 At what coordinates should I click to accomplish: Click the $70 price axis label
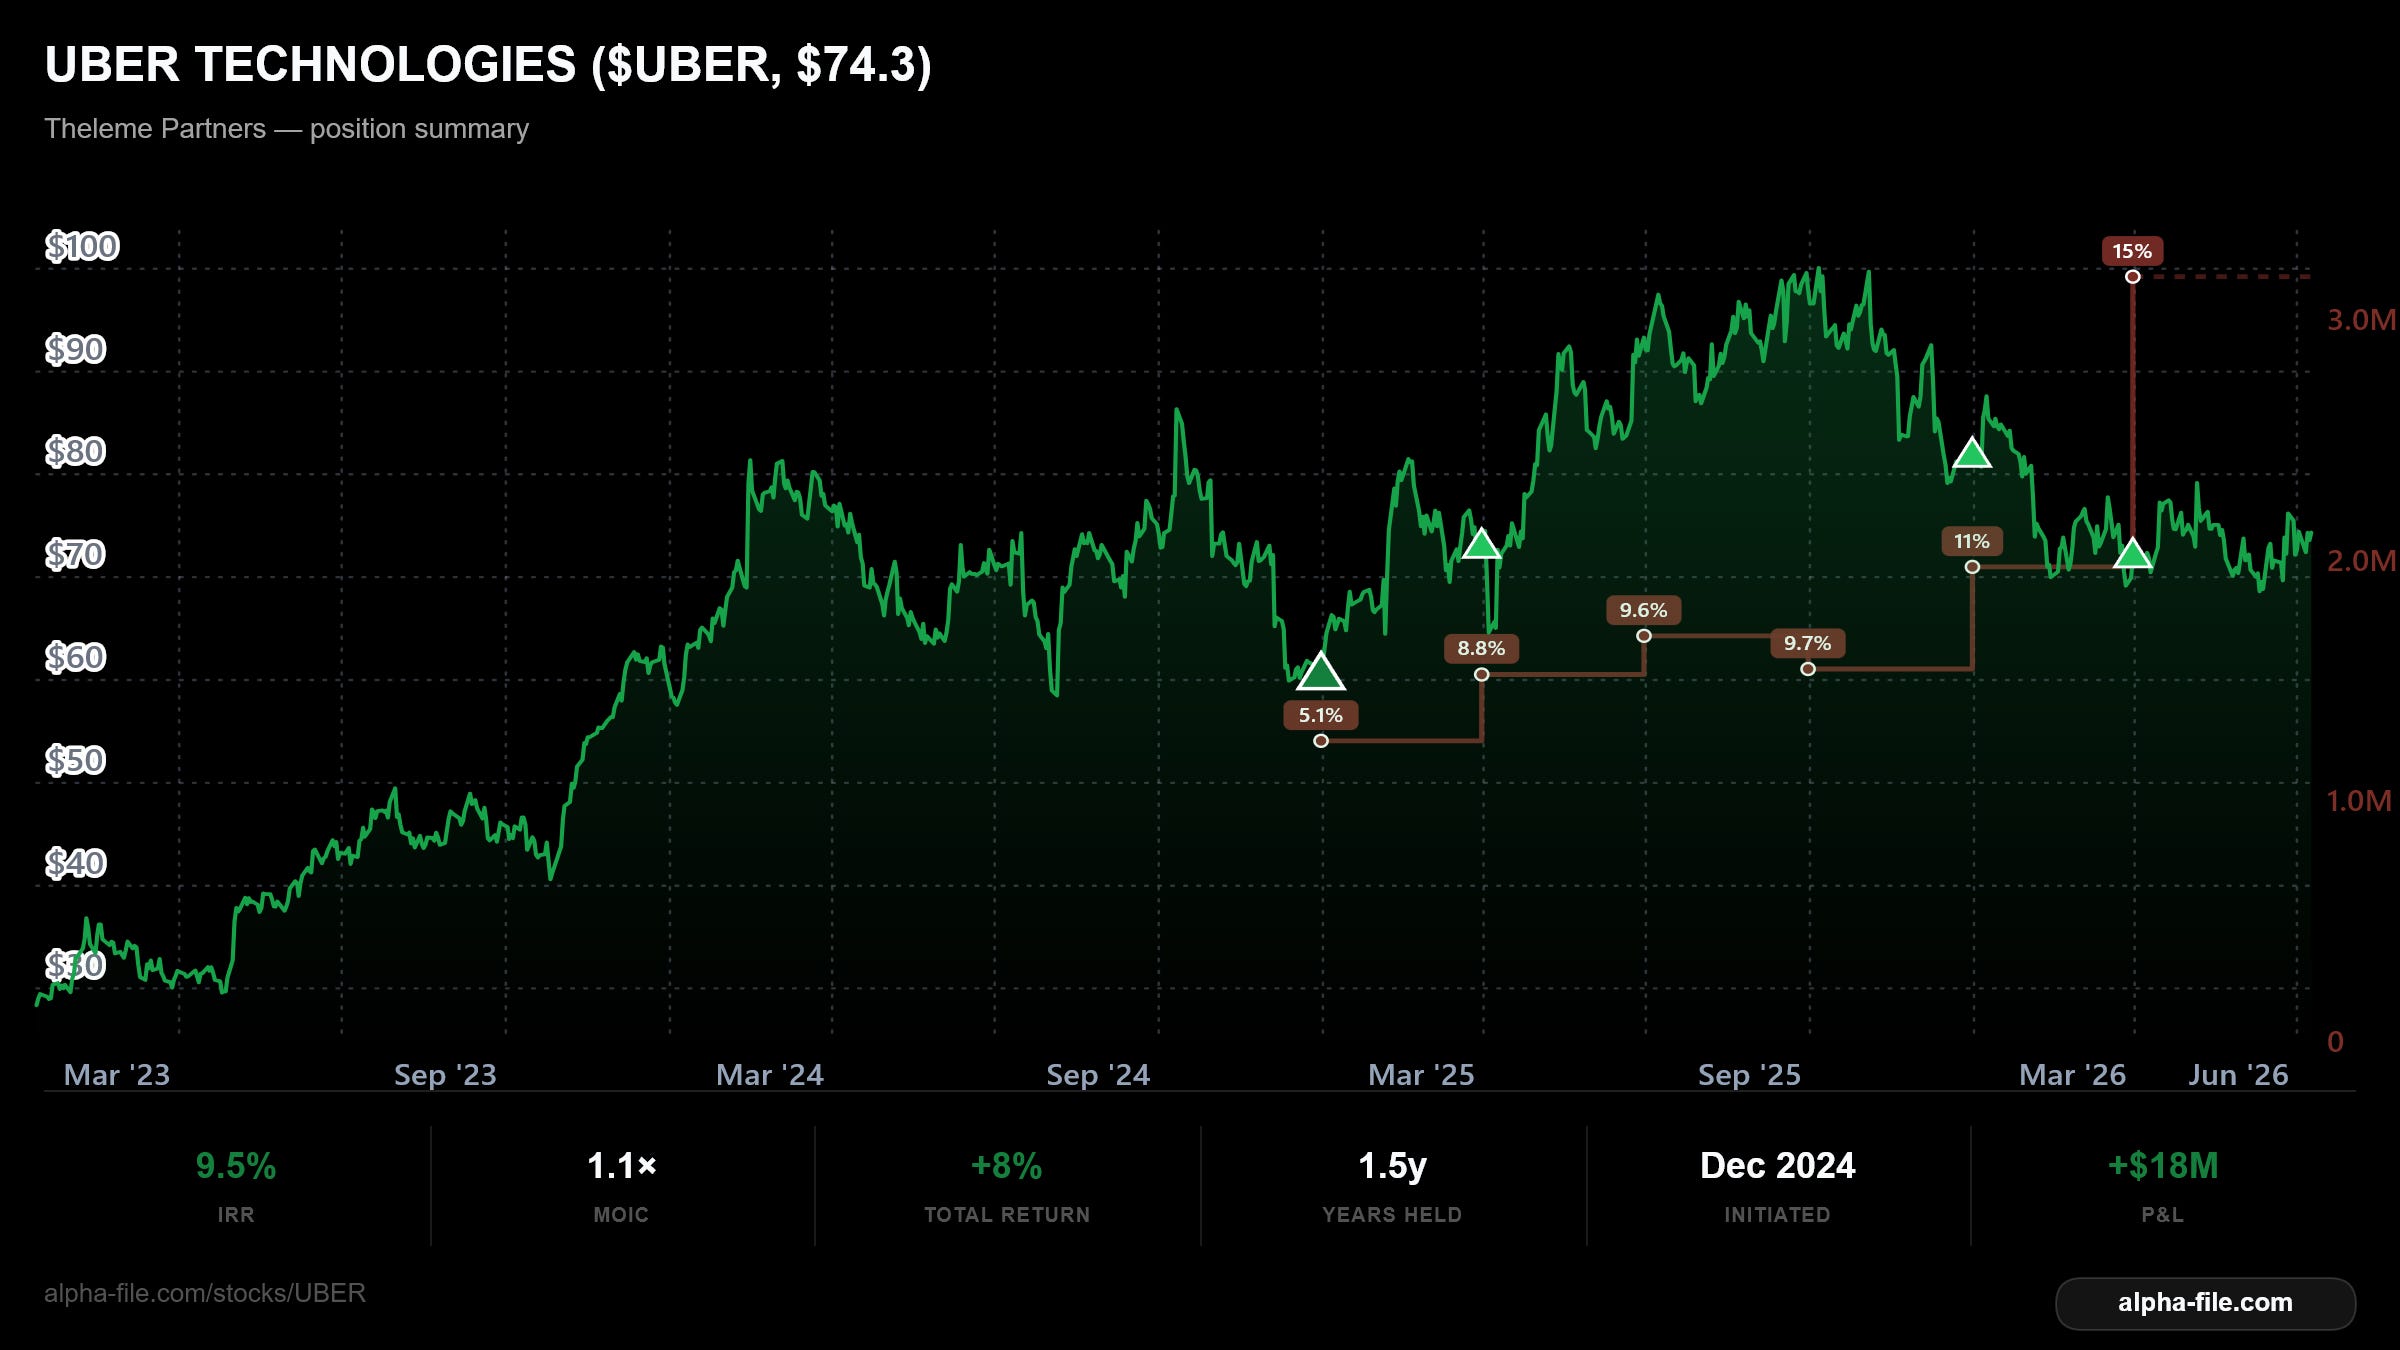75,554
